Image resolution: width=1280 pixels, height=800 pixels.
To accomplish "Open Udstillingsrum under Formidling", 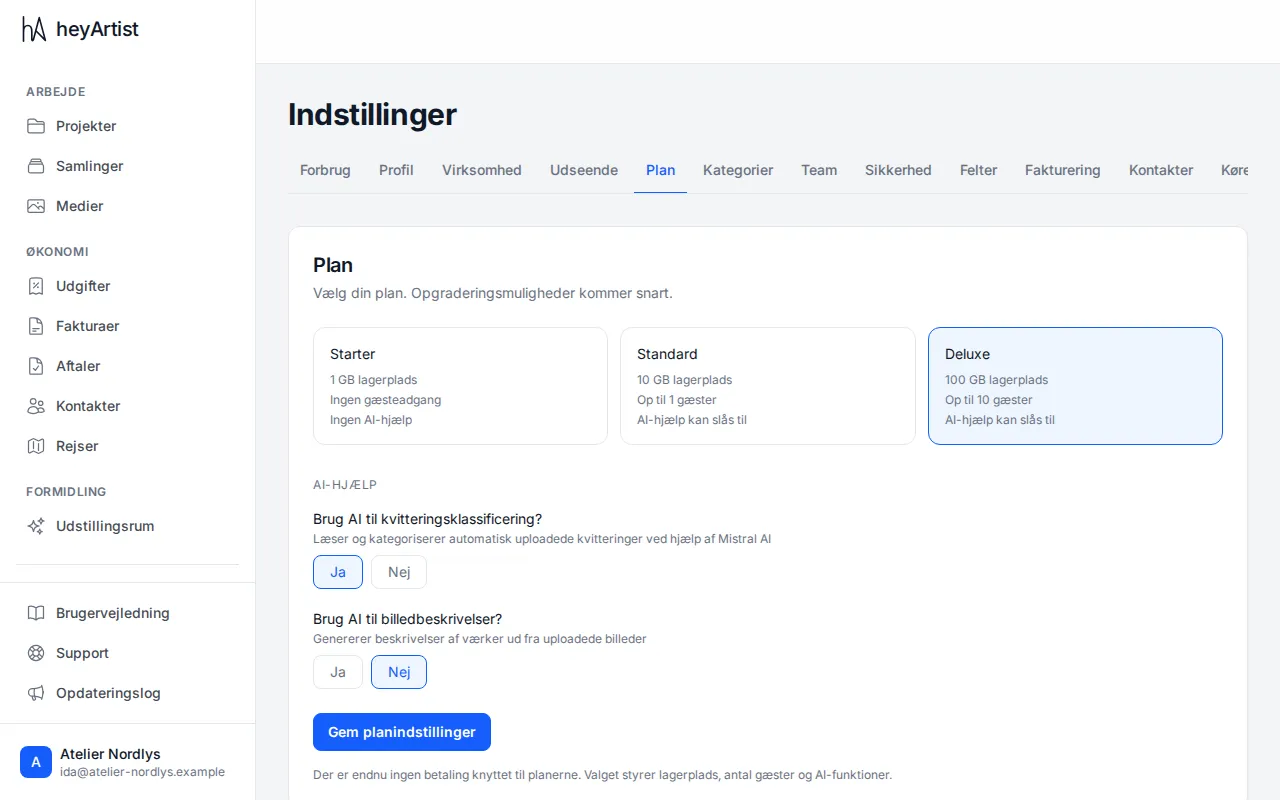I will coord(128,526).
